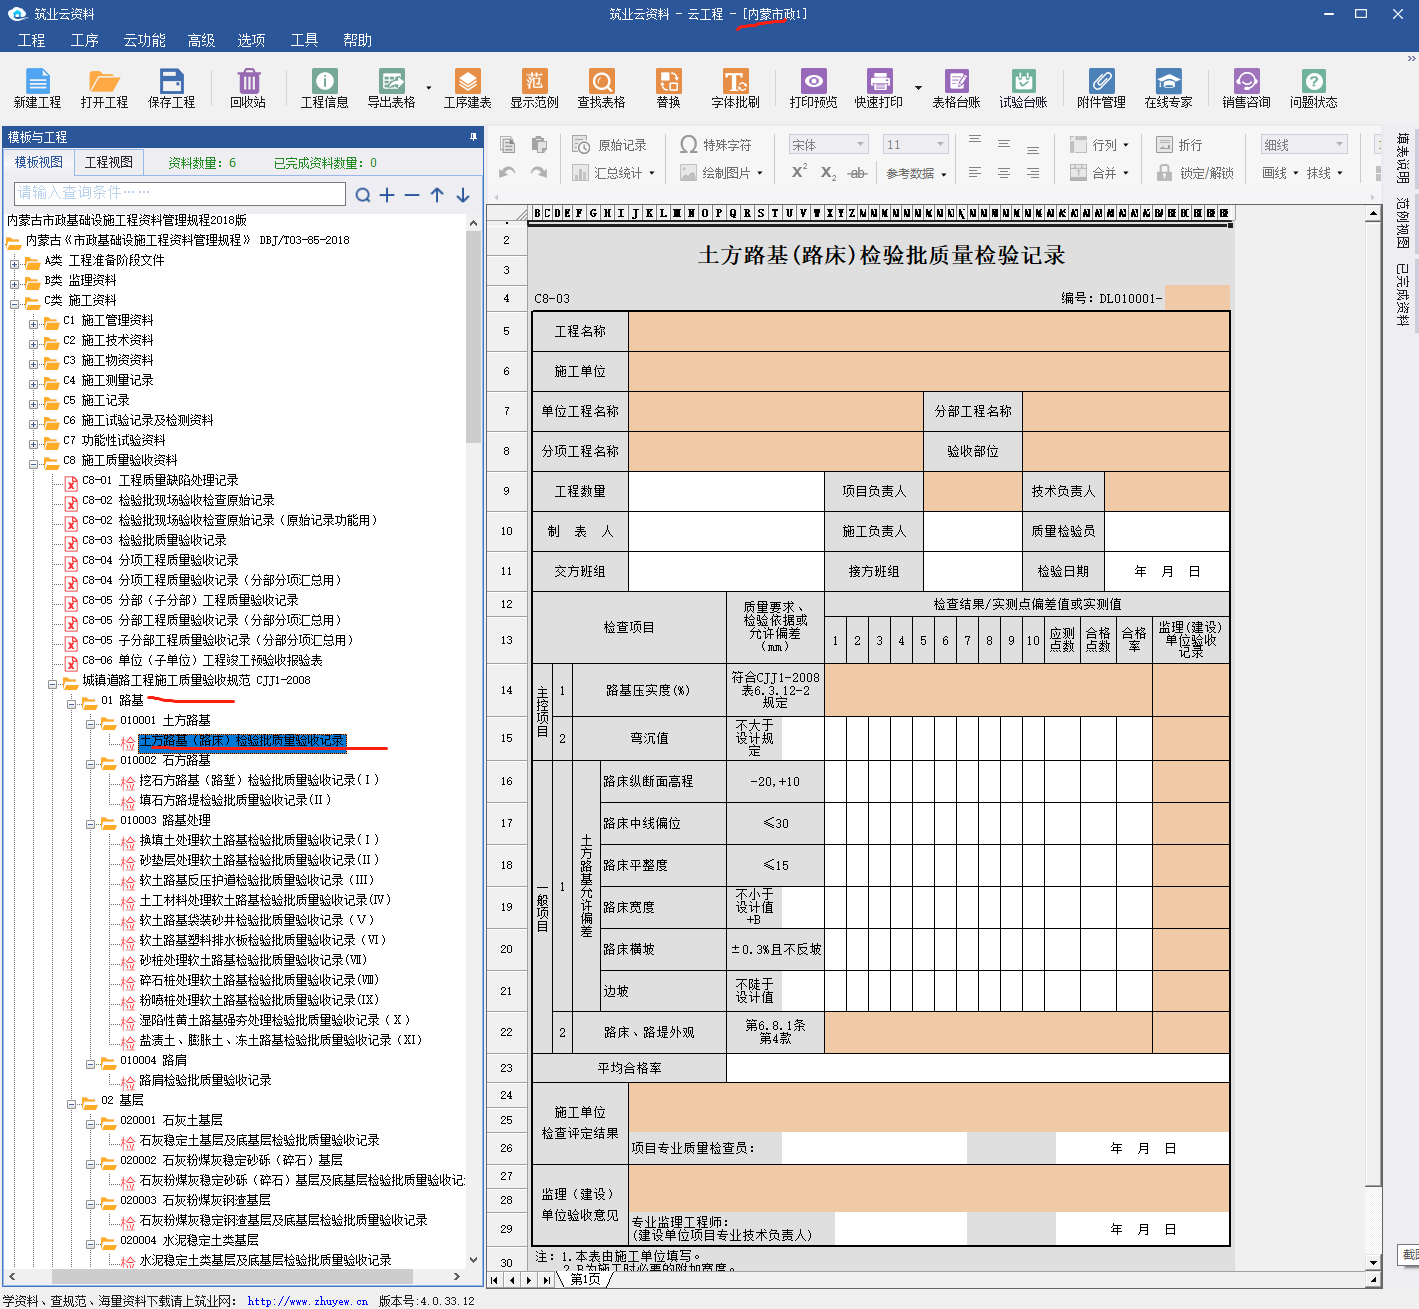Click the undo arrow icon
This screenshot has height=1309, width=1419.
[x=508, y=173]
